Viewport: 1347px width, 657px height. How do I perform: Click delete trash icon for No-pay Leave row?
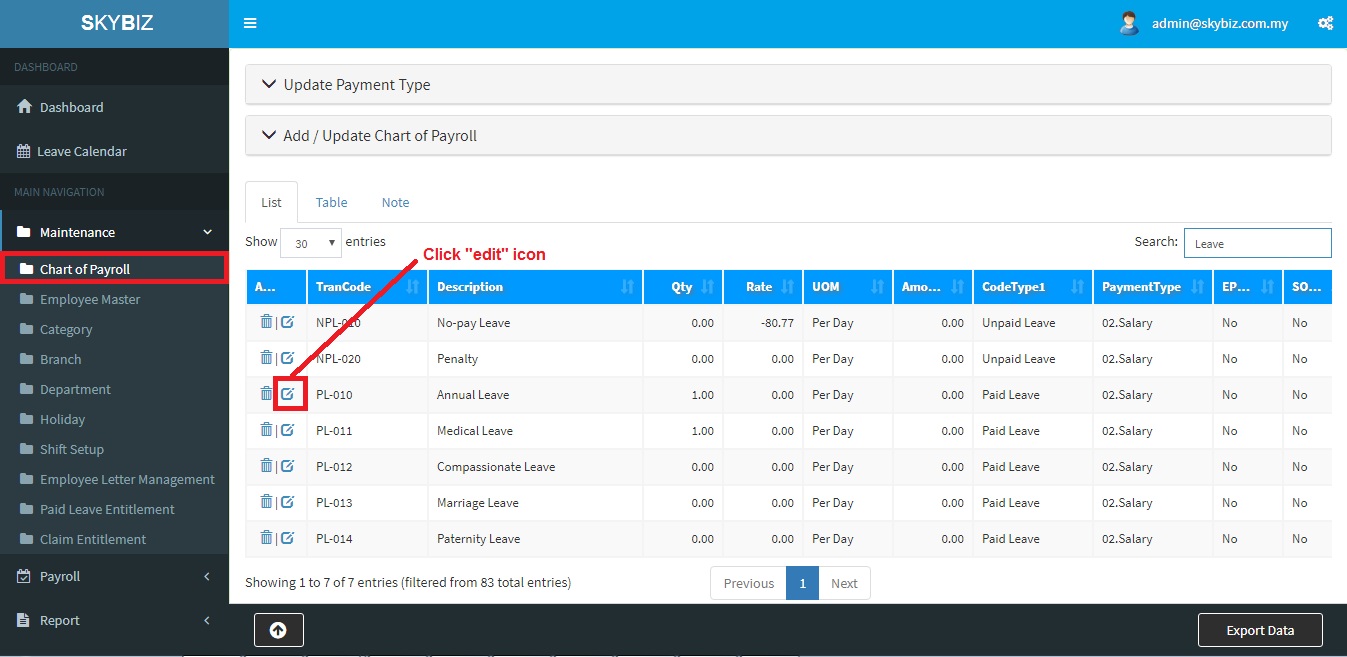[x=266, y=322]
